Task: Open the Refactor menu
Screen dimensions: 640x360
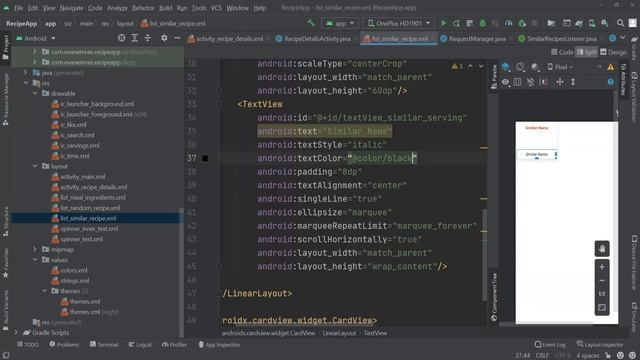Action: click(x=143, y=8)
